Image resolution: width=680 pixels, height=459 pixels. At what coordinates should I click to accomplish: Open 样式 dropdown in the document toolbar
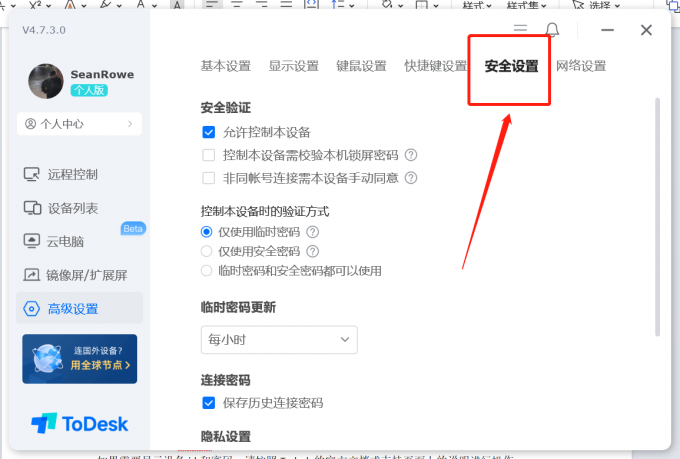[477, 6]
